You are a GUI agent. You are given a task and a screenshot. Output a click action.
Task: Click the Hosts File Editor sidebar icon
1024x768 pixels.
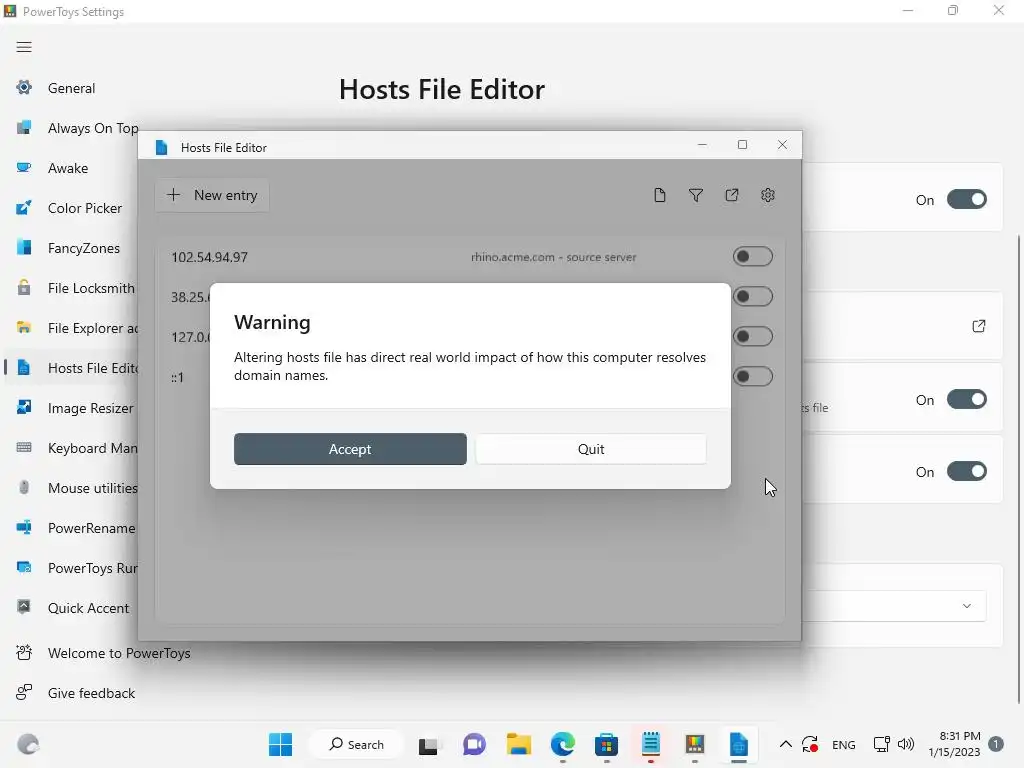(x=24, y=368)
